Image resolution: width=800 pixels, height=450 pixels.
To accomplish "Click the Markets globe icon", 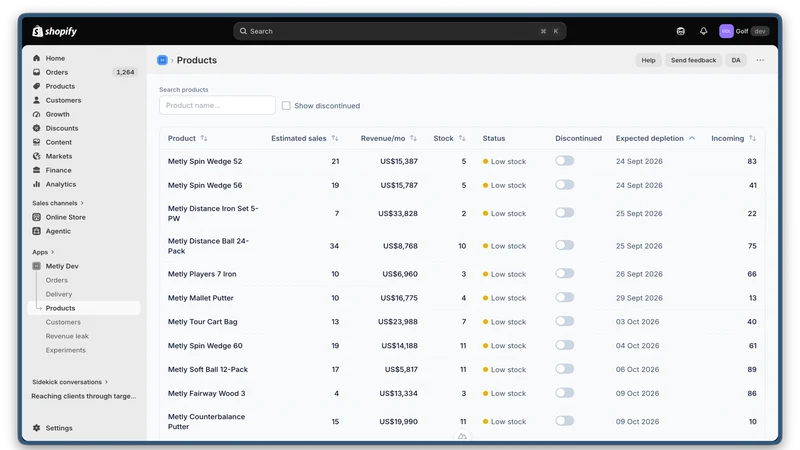I will coord(36,156).
